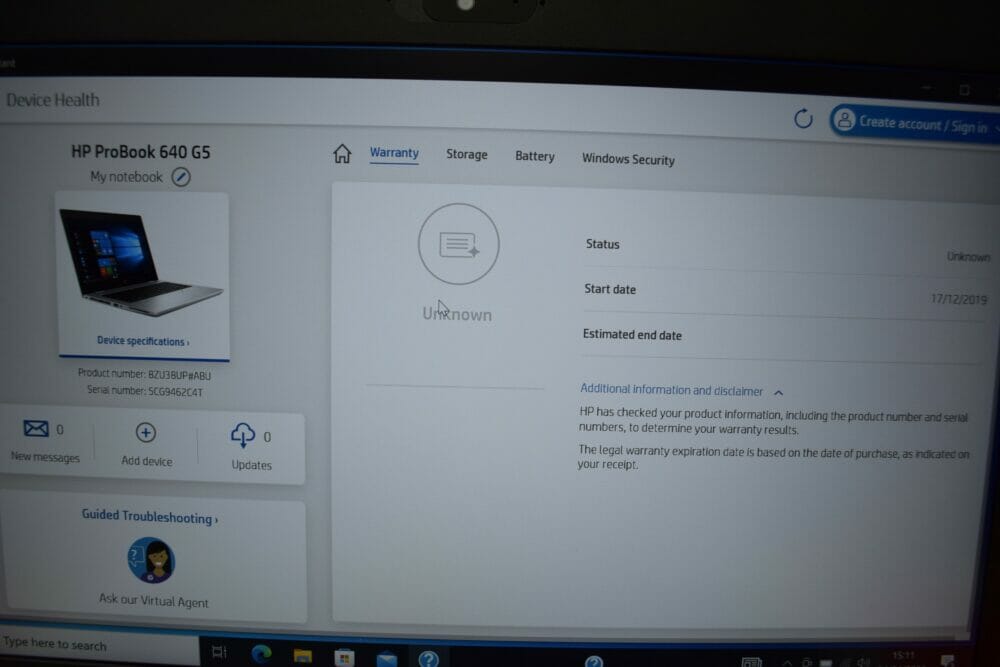Screen dimensions: 1000x667
Task: Launch Microsoft Edge from the taskbar
Action: coord(261,654)
